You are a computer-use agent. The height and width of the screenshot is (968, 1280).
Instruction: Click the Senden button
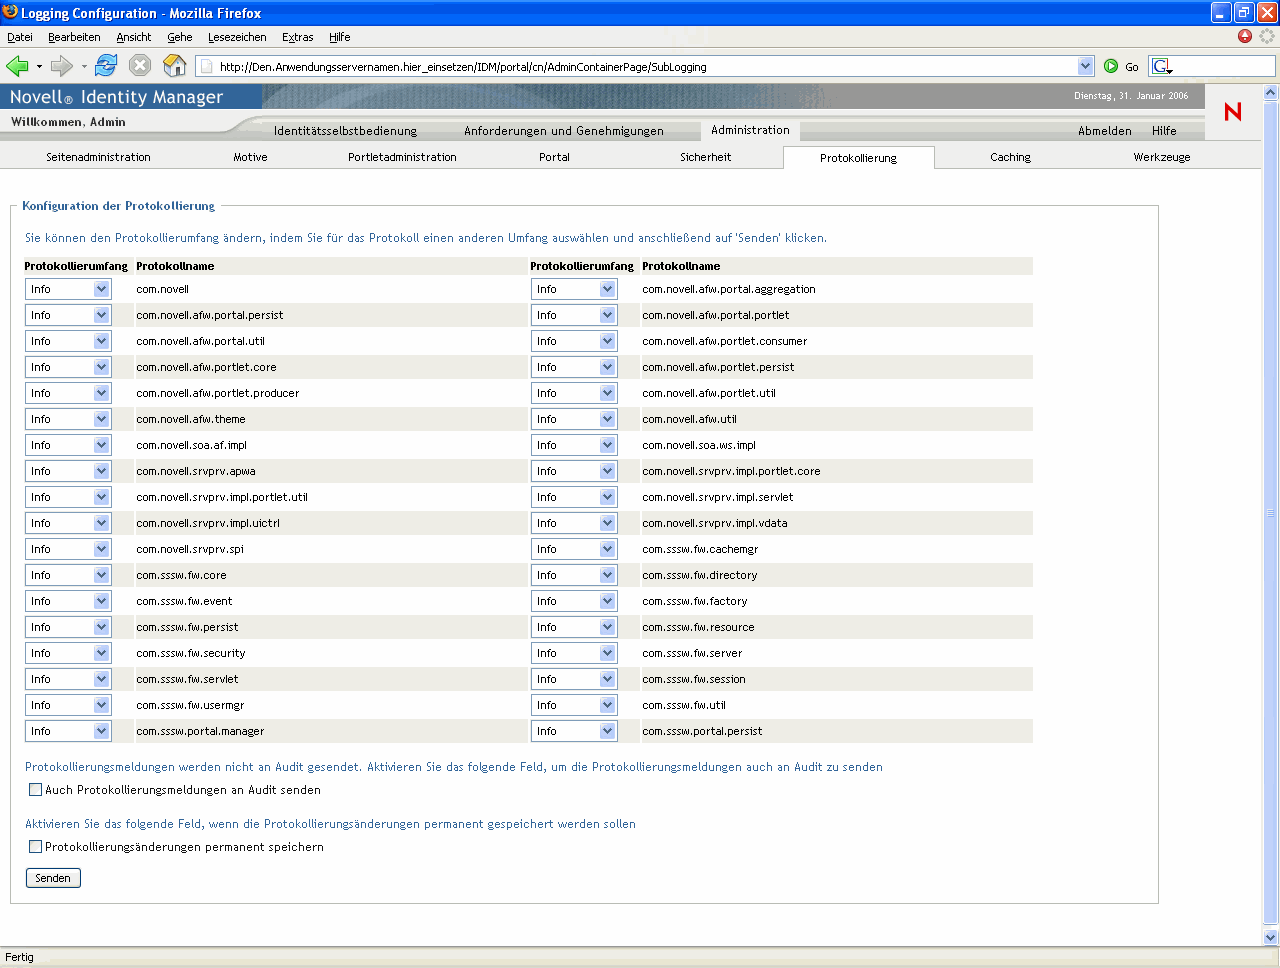click(x=53, y=878)
